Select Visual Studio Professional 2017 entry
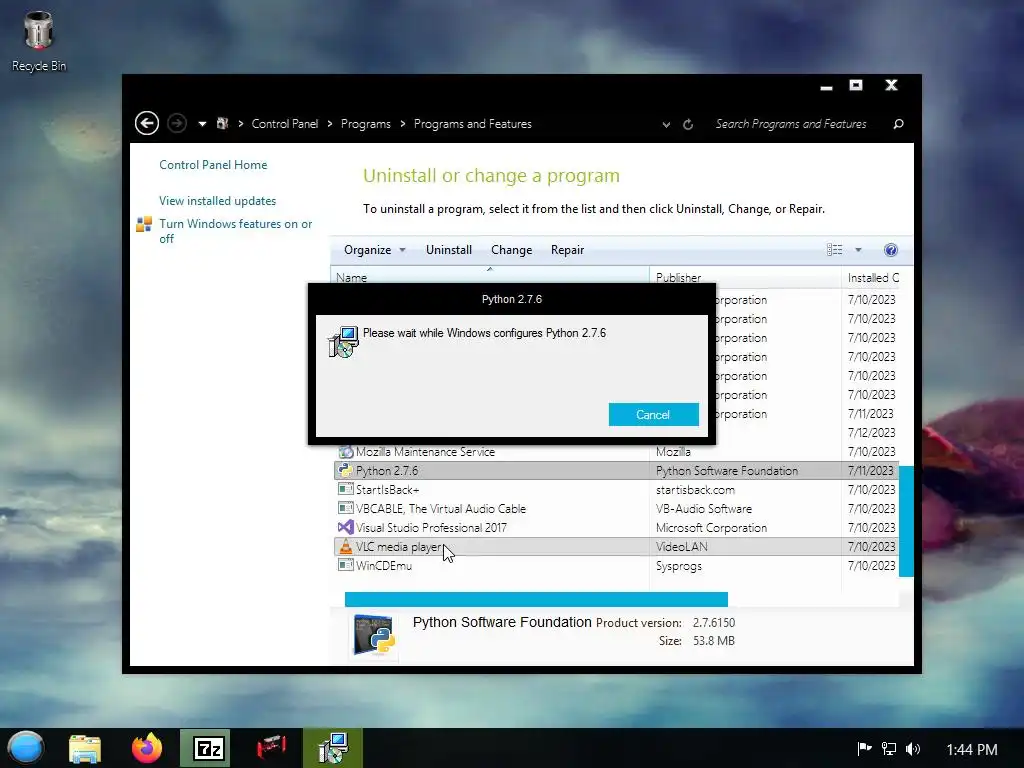Screen dimensions: 1024x768 [616, 528]
